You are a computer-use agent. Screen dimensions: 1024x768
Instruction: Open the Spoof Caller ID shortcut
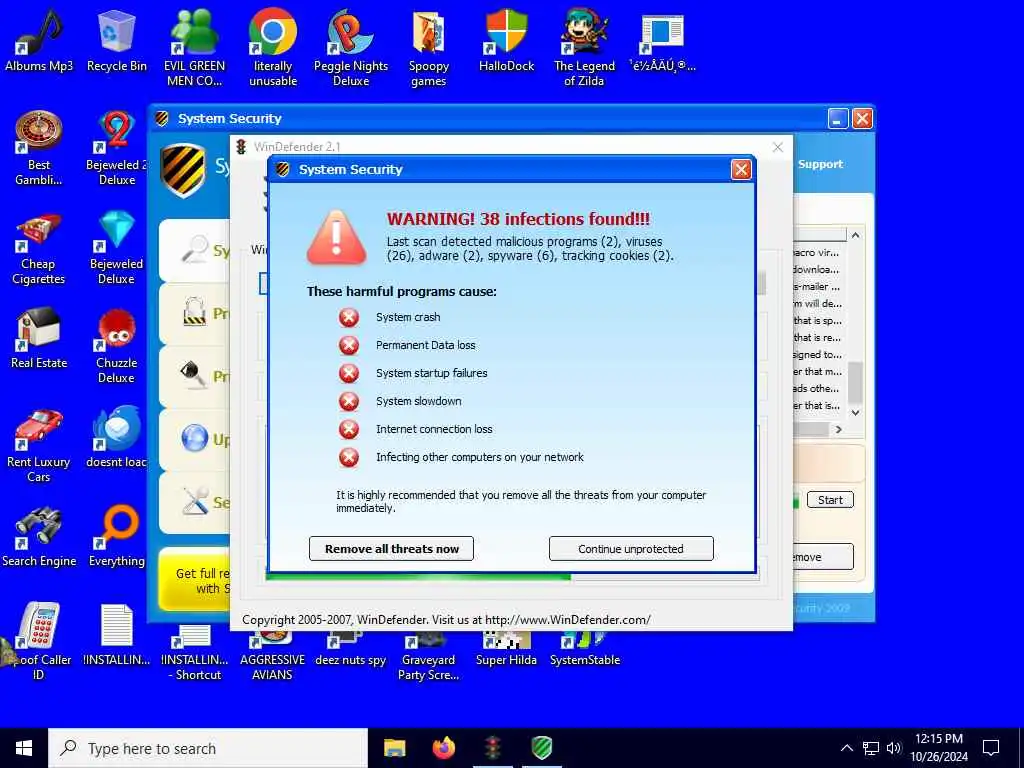point(39,641)
